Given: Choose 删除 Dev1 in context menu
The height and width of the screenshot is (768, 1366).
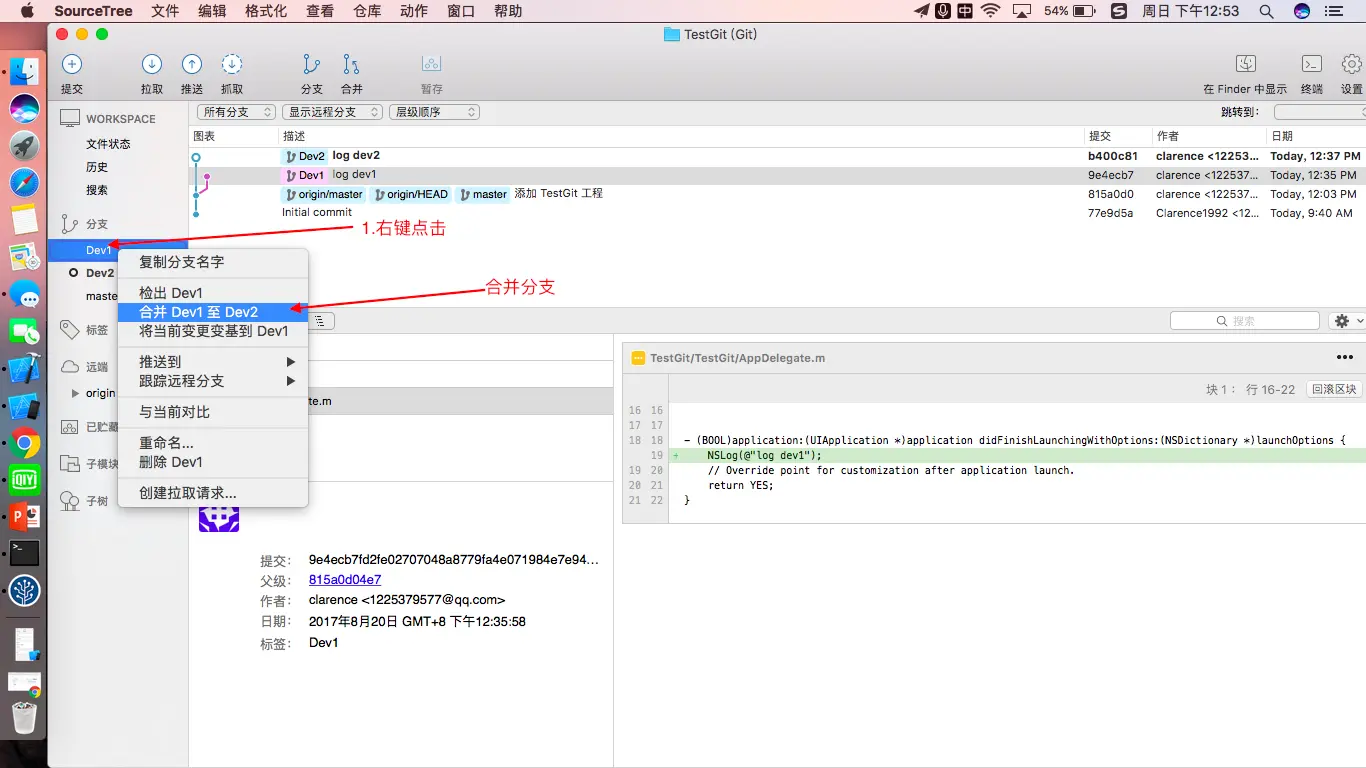Looking at the screenshot, I should (x=213, y=462).
